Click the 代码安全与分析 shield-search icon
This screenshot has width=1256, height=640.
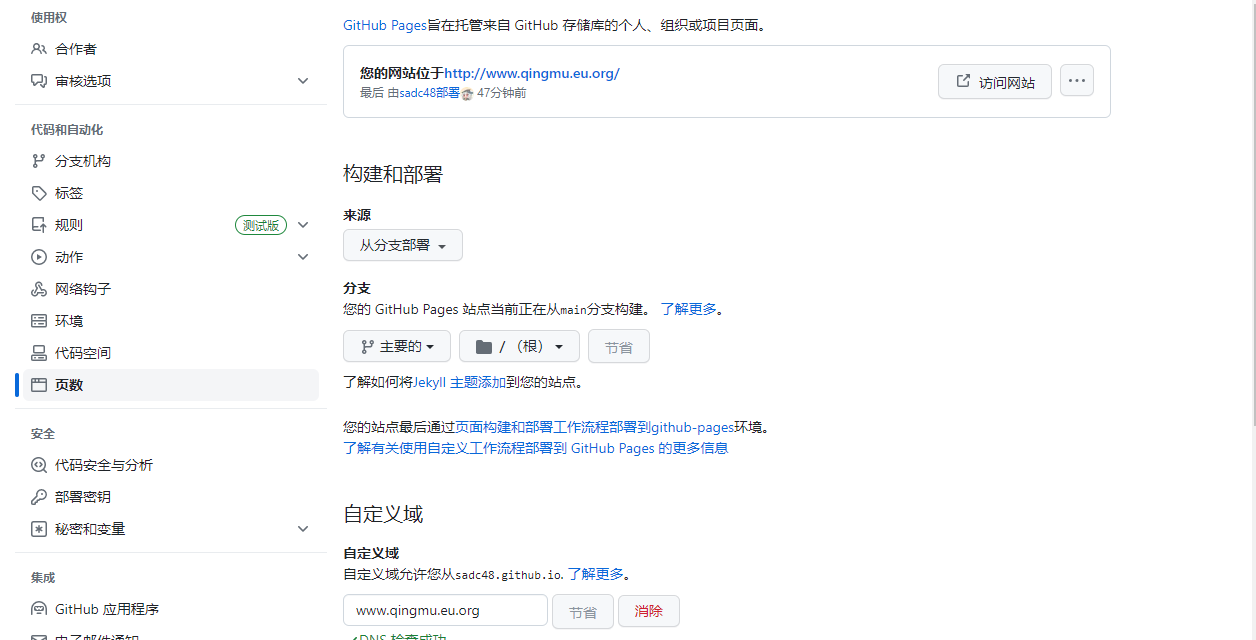coord(39,465)
